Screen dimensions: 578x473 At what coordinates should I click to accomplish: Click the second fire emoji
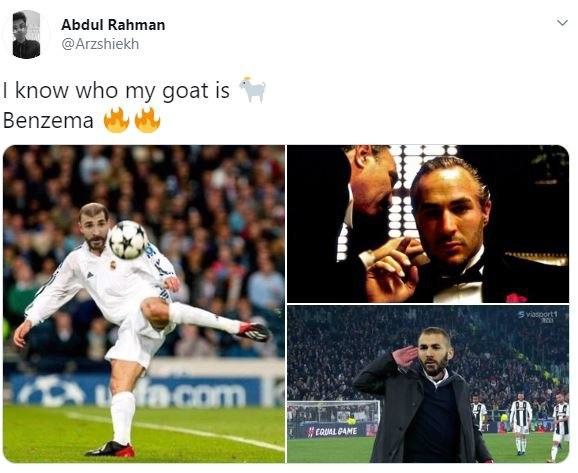[x=147, y=120]
